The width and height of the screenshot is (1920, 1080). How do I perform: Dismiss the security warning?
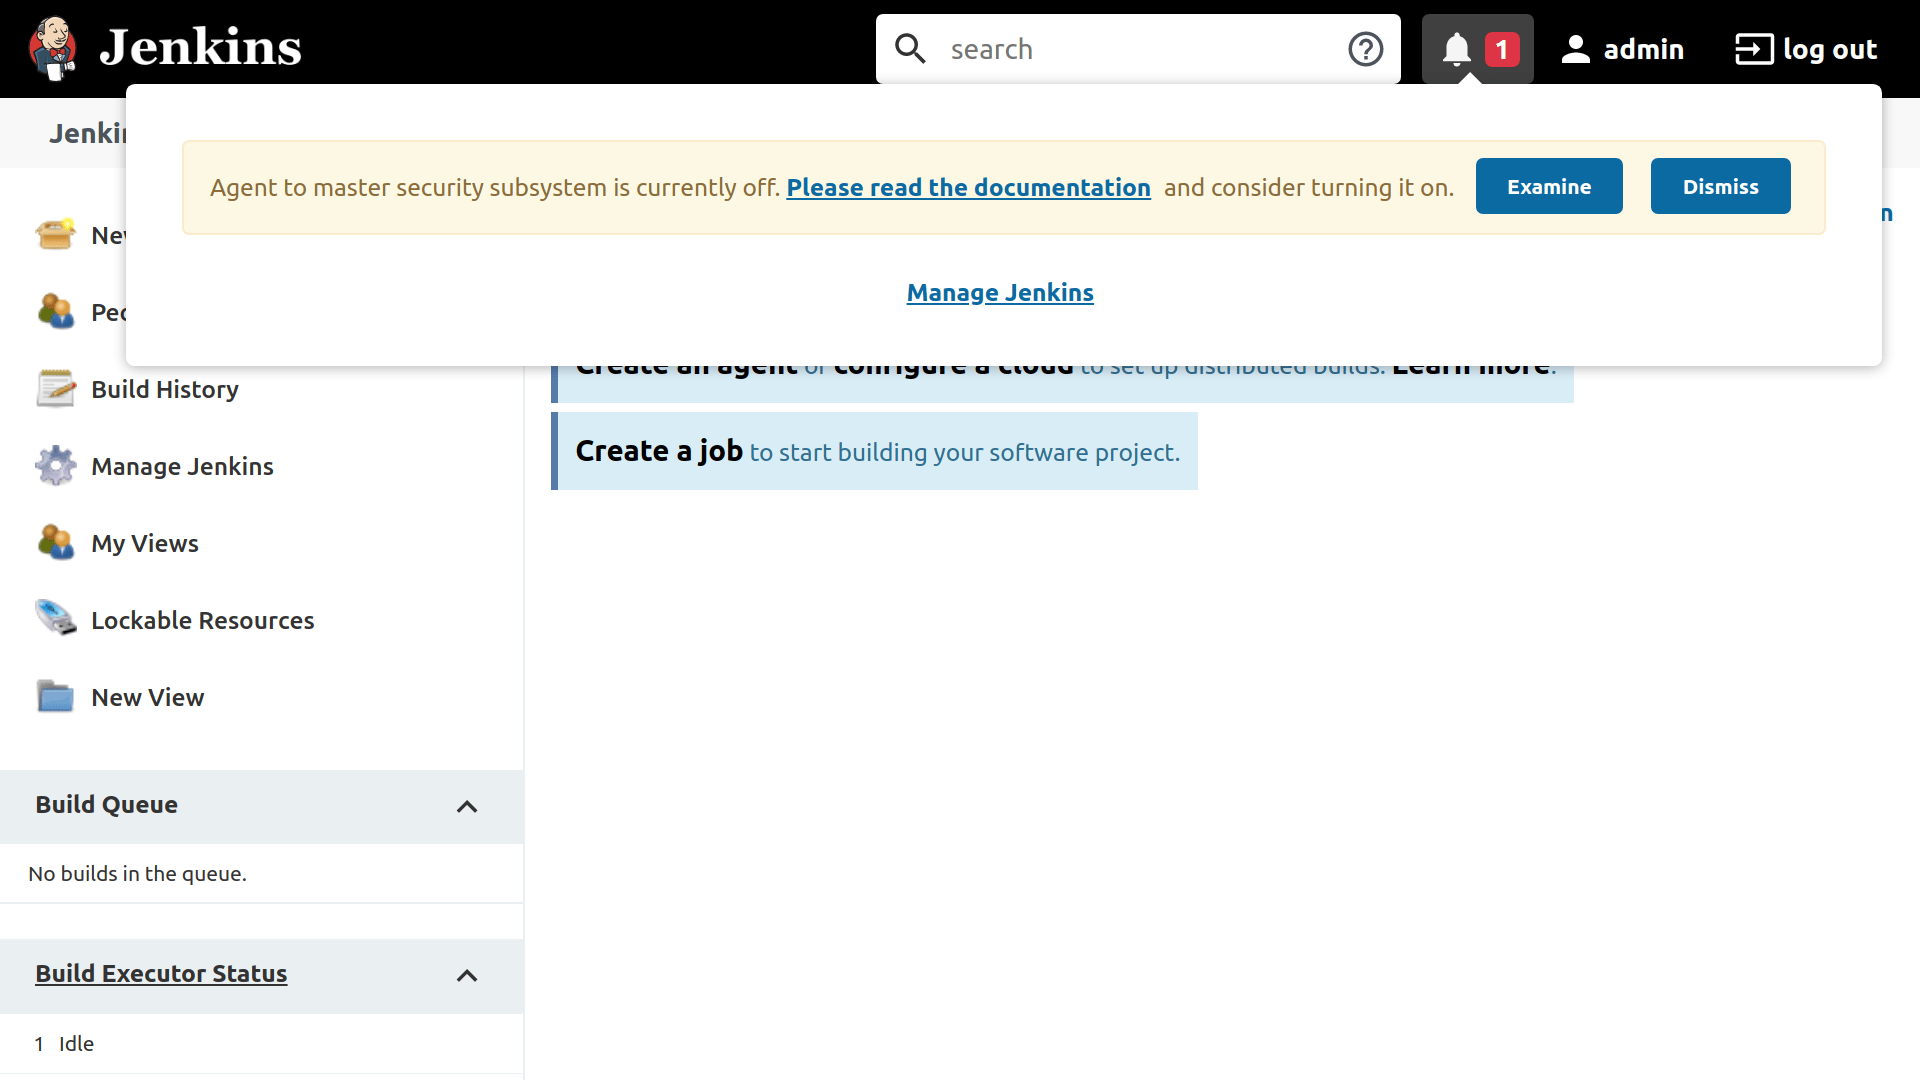(1720, 186)
